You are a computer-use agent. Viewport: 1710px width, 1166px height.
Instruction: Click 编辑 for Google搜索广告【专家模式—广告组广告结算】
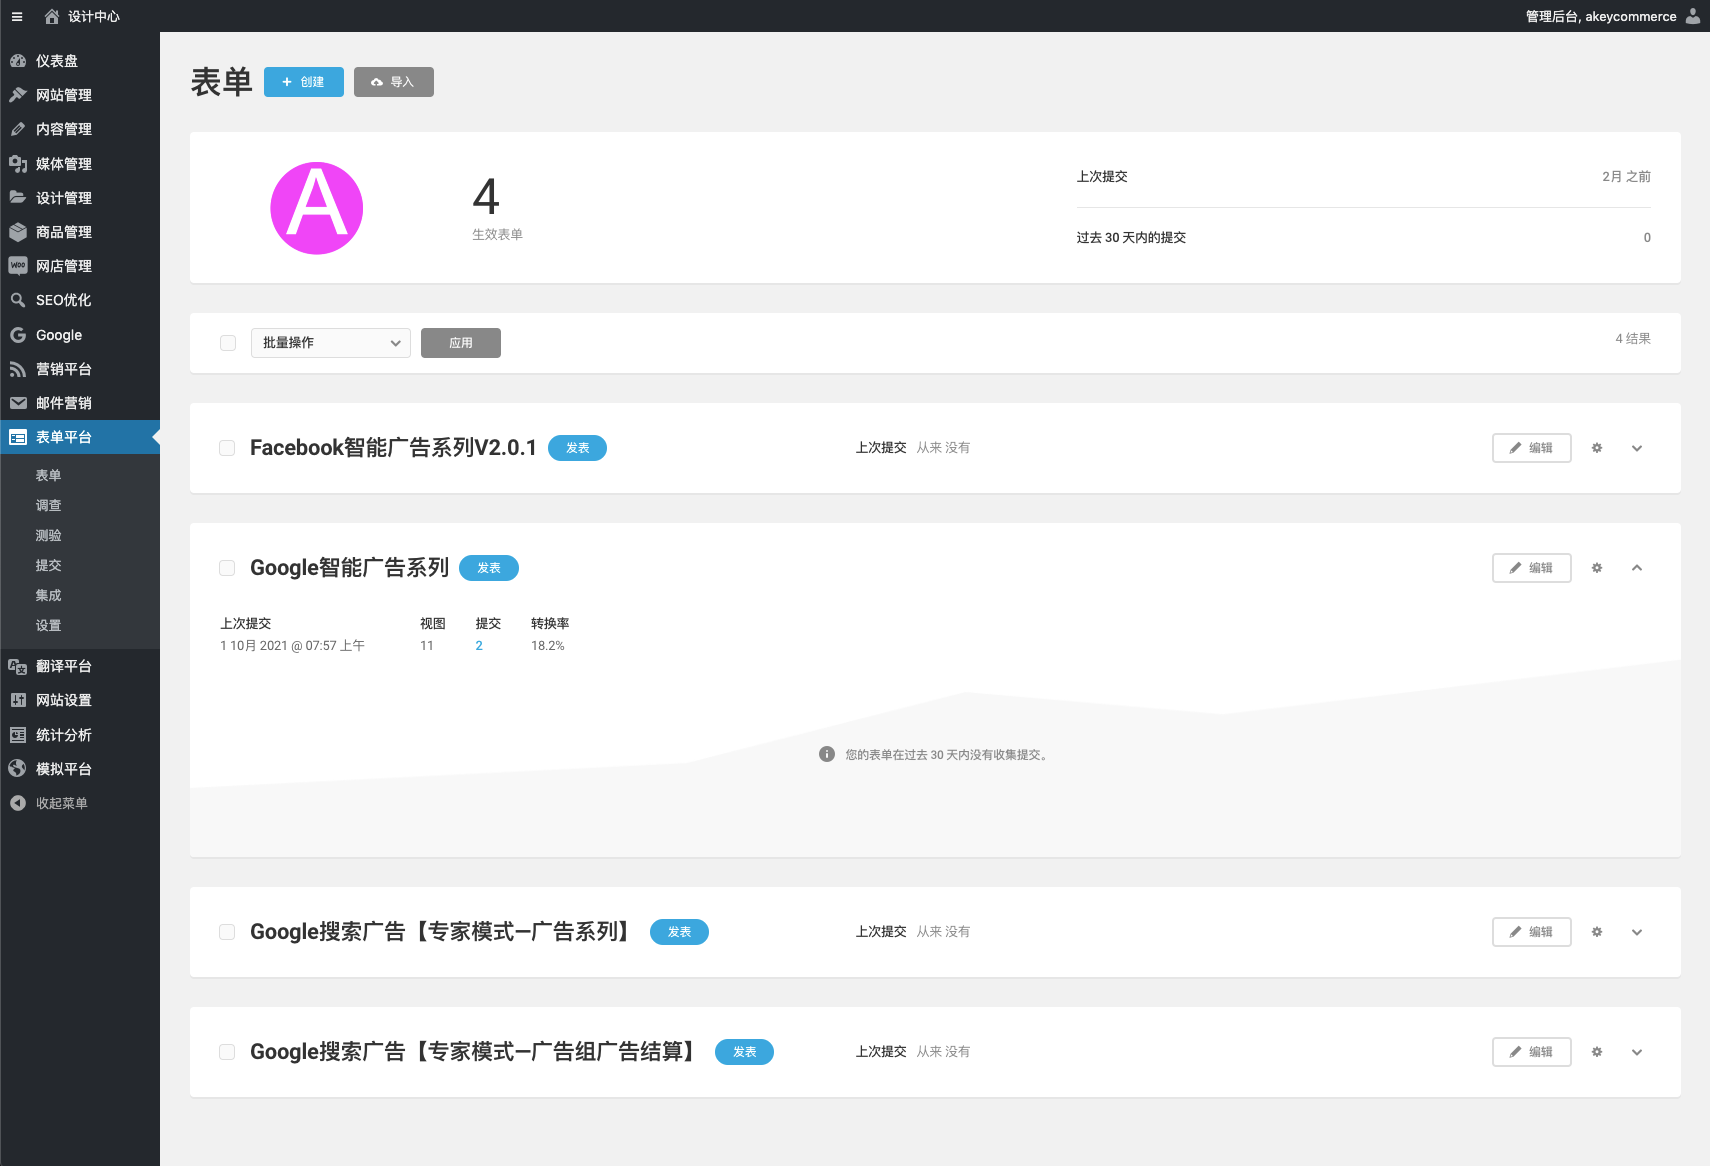(x=1532, y=1052)
